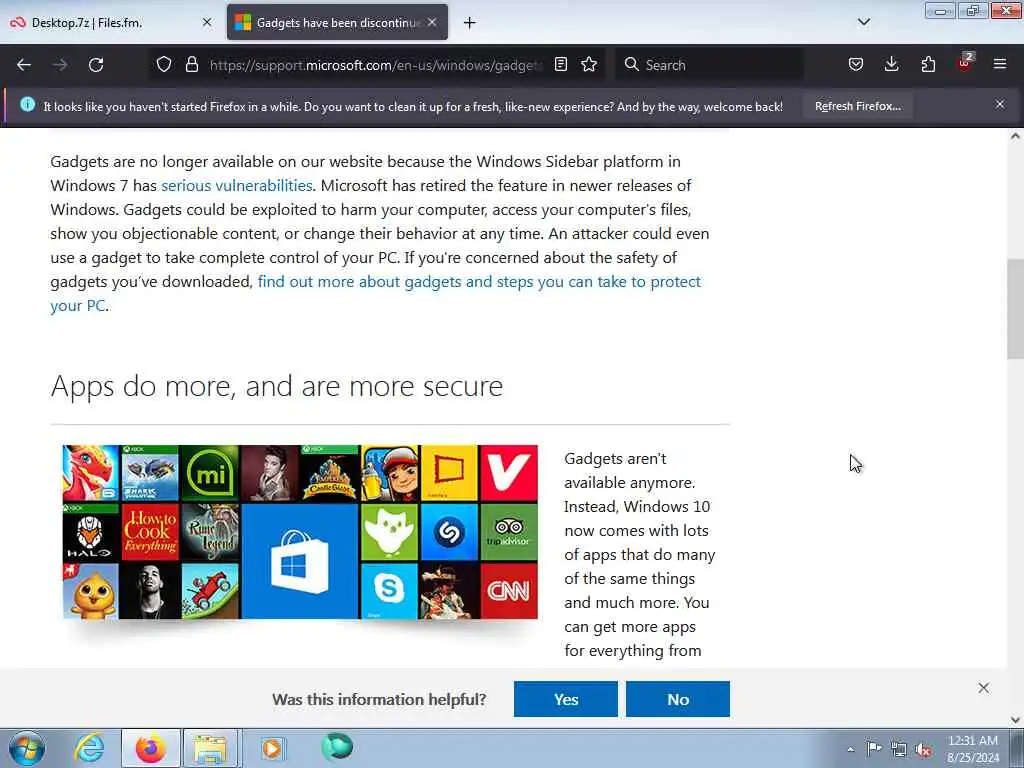Open network status tray icon
This screenshot has height=768, width=1024.
(899, 750)
